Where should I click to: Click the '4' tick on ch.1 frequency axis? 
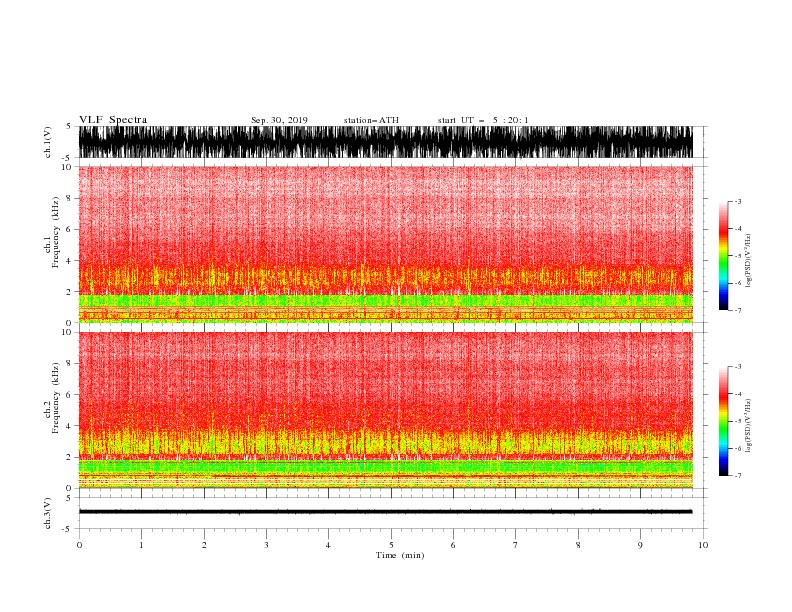(x=70, y=261)
